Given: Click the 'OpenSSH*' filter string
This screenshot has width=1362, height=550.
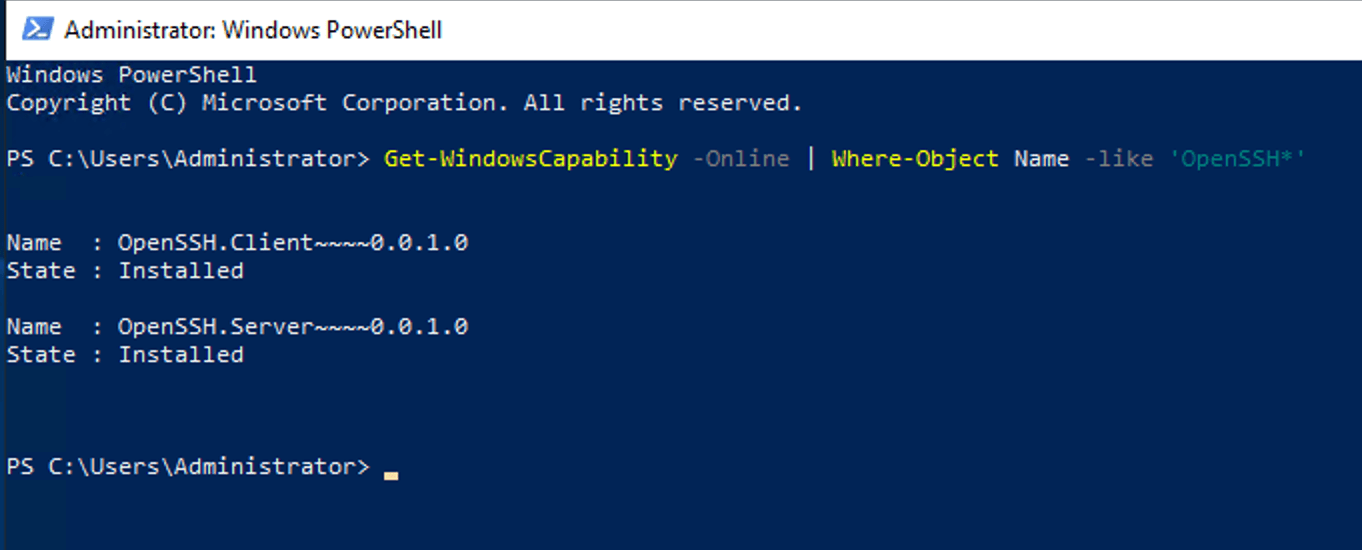Looking at the screenshot, I should 1237,159.
